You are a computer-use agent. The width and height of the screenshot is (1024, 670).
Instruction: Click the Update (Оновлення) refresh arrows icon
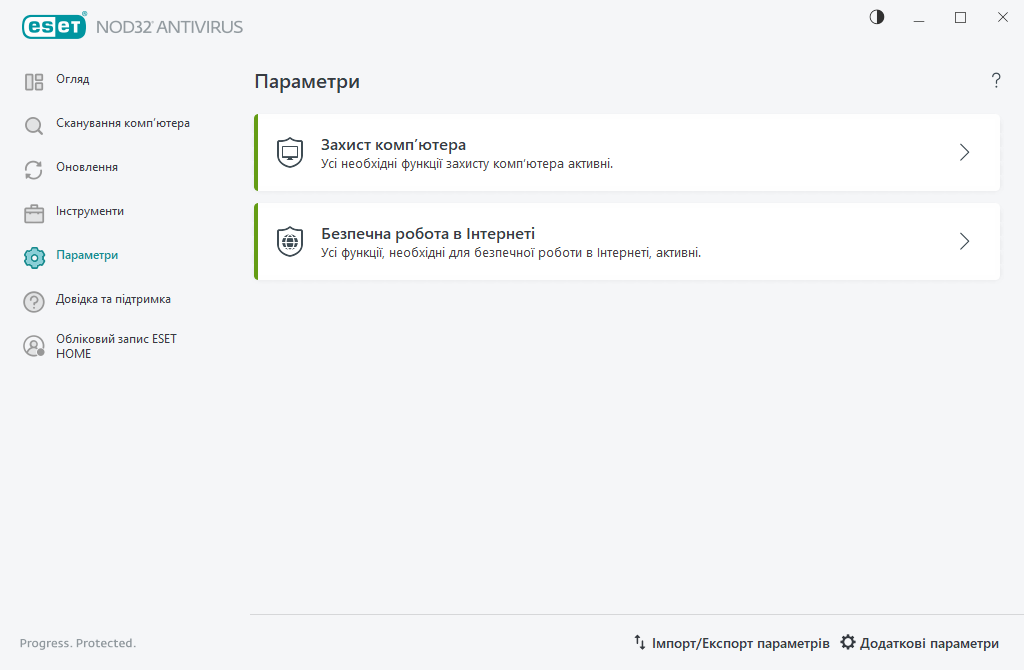(x=34, y=170)
